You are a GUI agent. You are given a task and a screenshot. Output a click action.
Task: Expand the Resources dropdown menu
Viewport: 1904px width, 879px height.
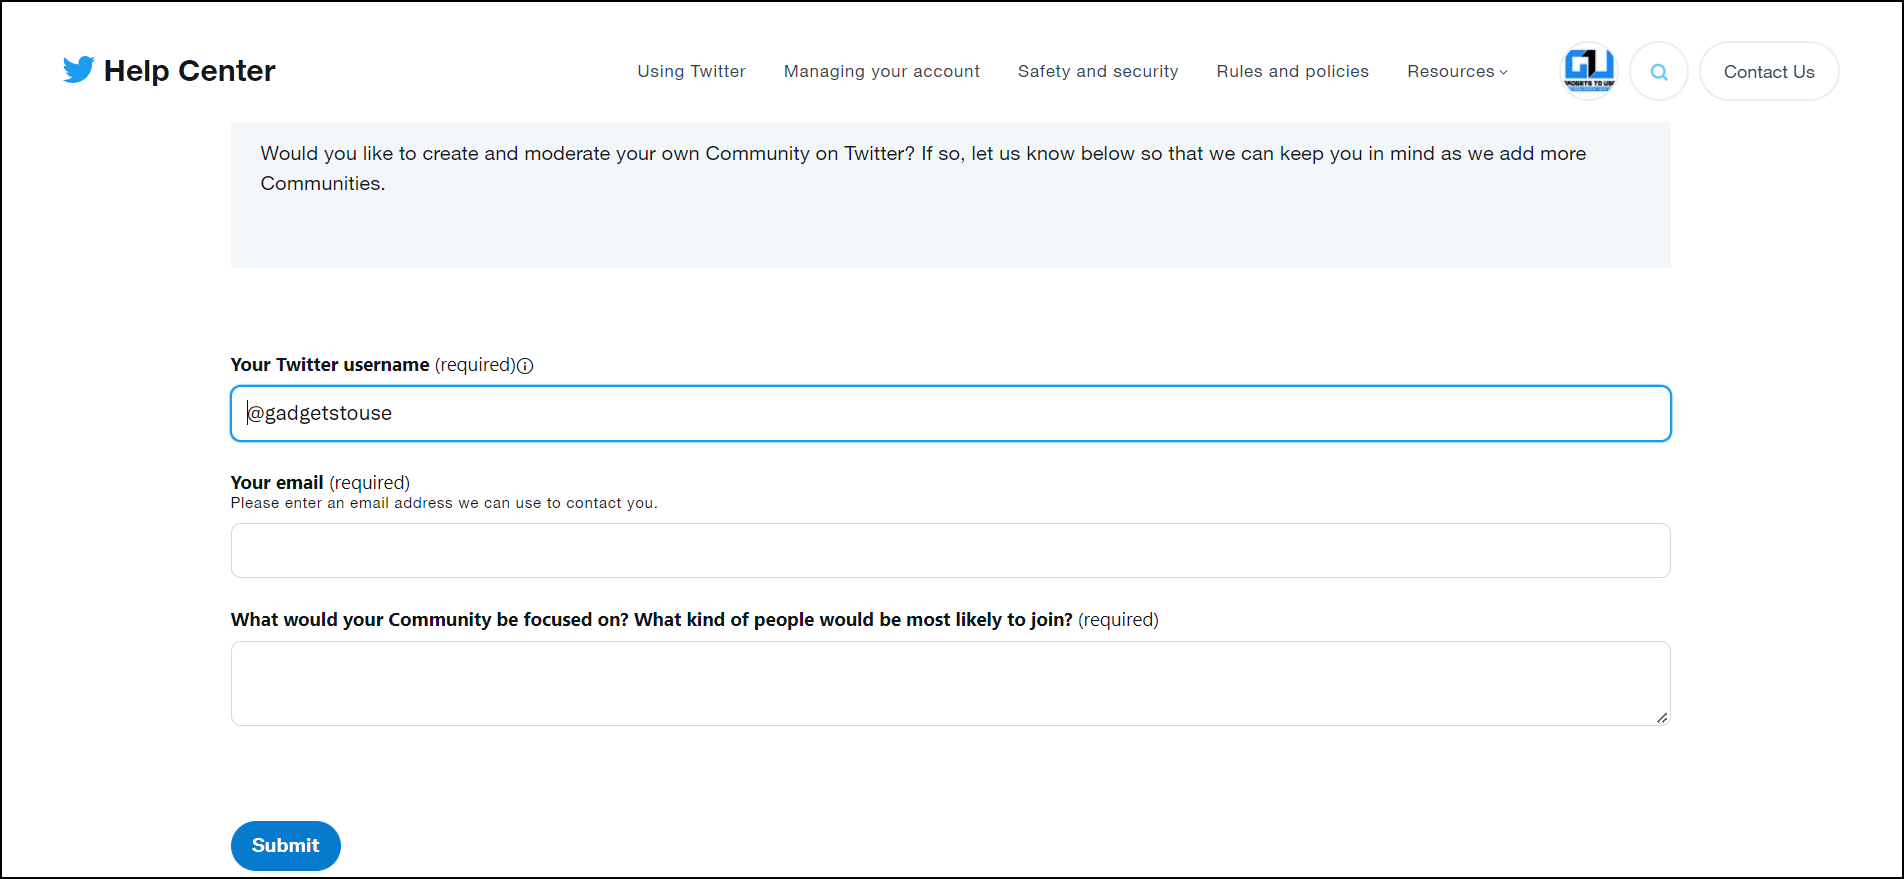1457,71
